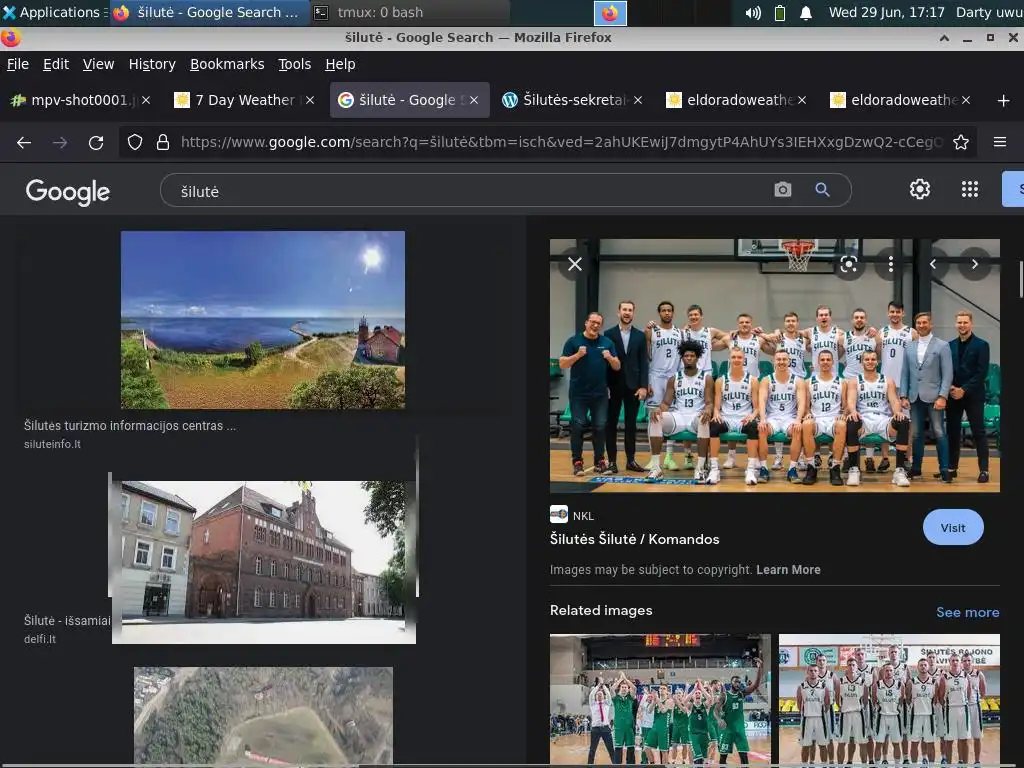
Task: Open the NKL source link
Action: point(572,515)
